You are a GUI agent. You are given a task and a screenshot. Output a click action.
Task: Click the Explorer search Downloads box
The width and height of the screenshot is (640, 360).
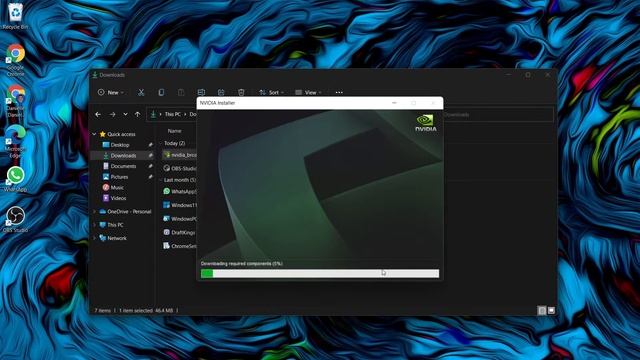498,115
